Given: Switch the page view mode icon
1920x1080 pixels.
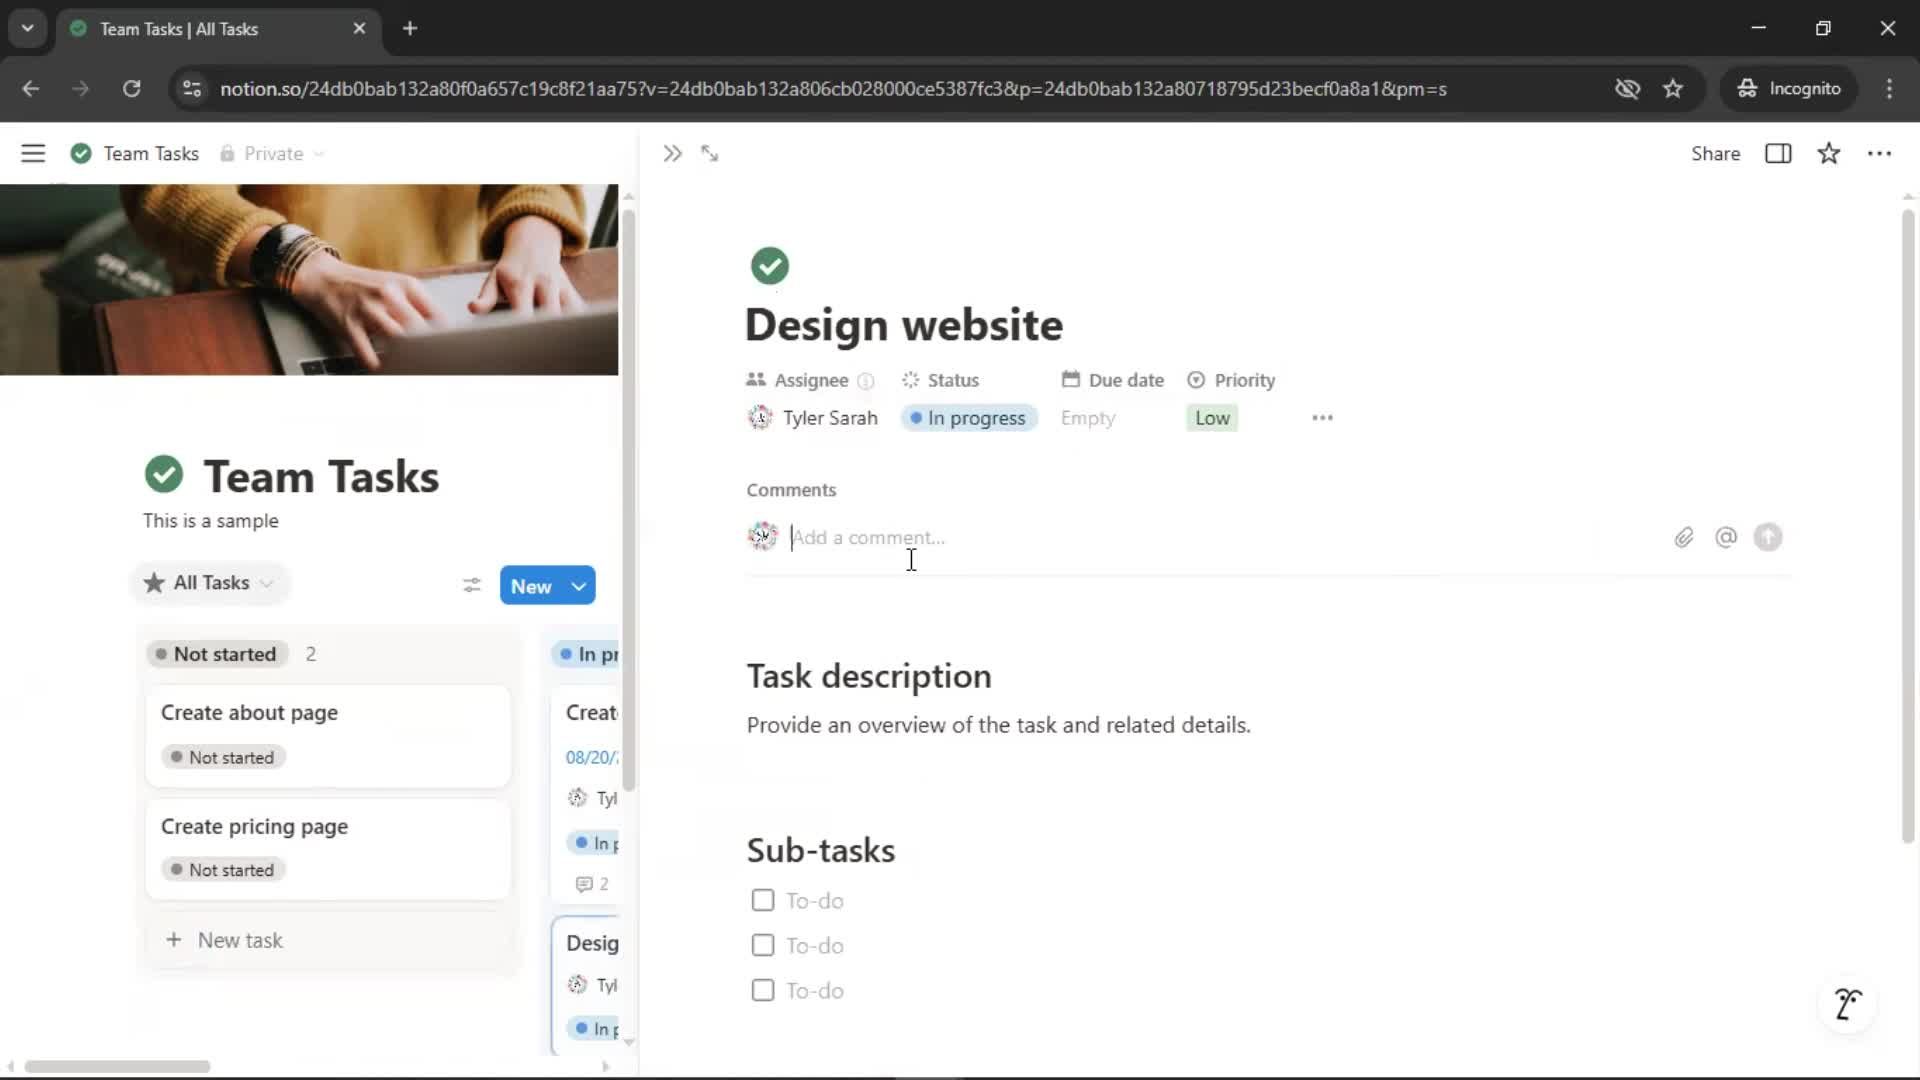Looking at the screenshot, I should click(x=1778, y=153).
